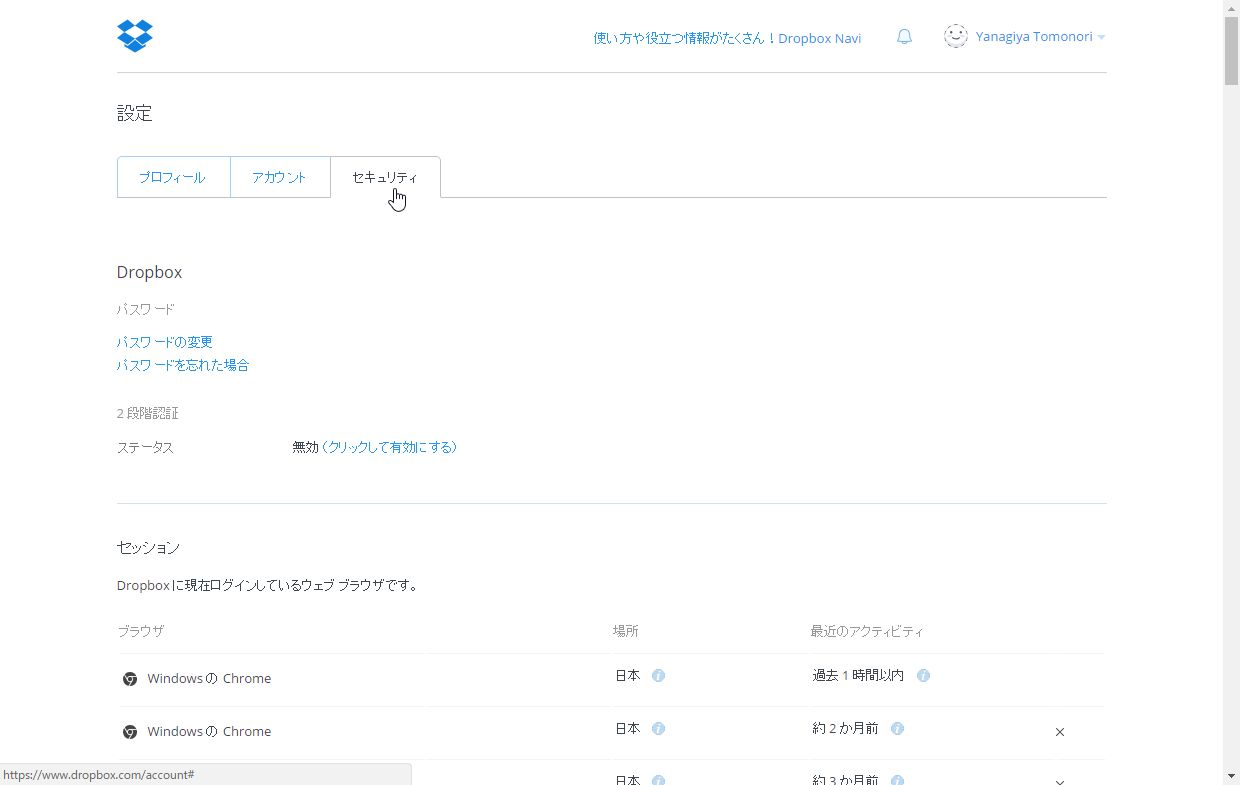Click the page scrollbar thumb
The image size is (1240, 785).
click(x=1231, y=50)
